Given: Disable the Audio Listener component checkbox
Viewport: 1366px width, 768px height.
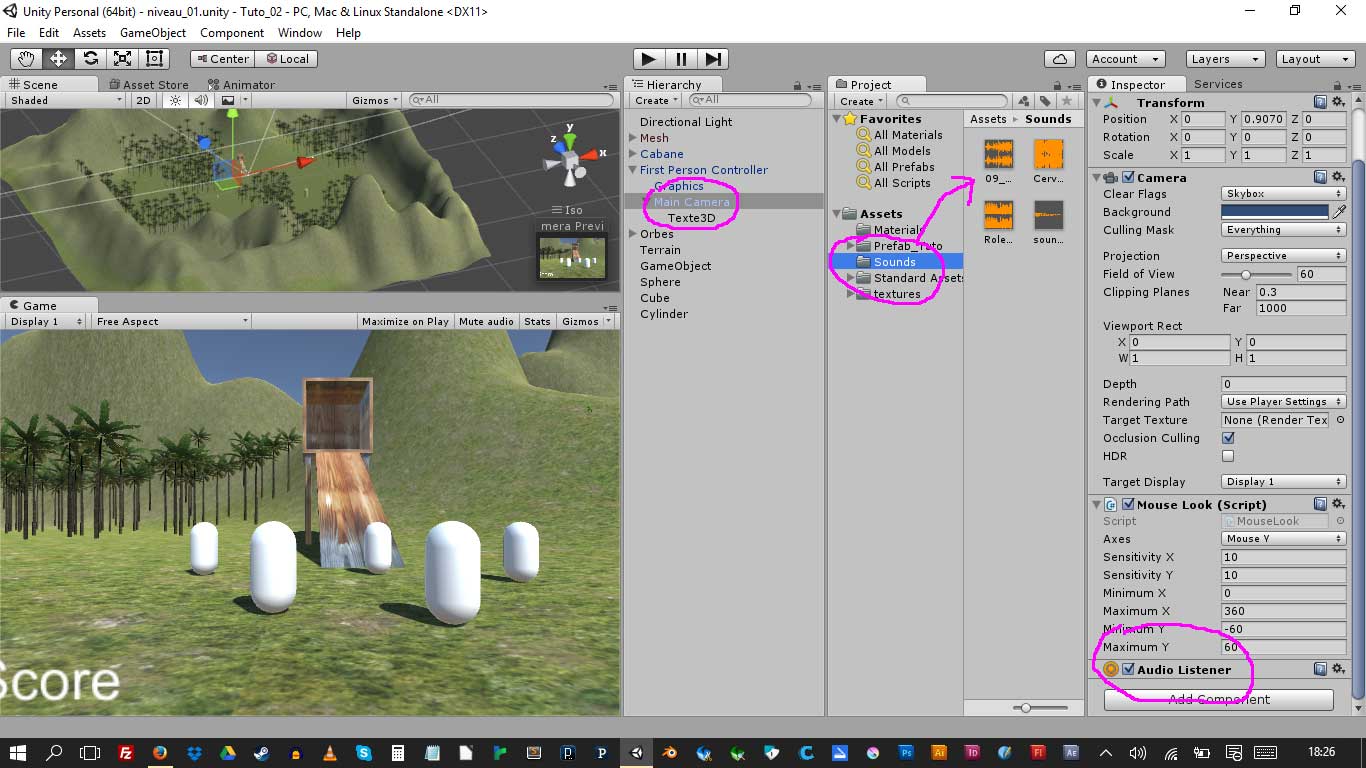Looking at the screenshot, I should (1129, 670).
